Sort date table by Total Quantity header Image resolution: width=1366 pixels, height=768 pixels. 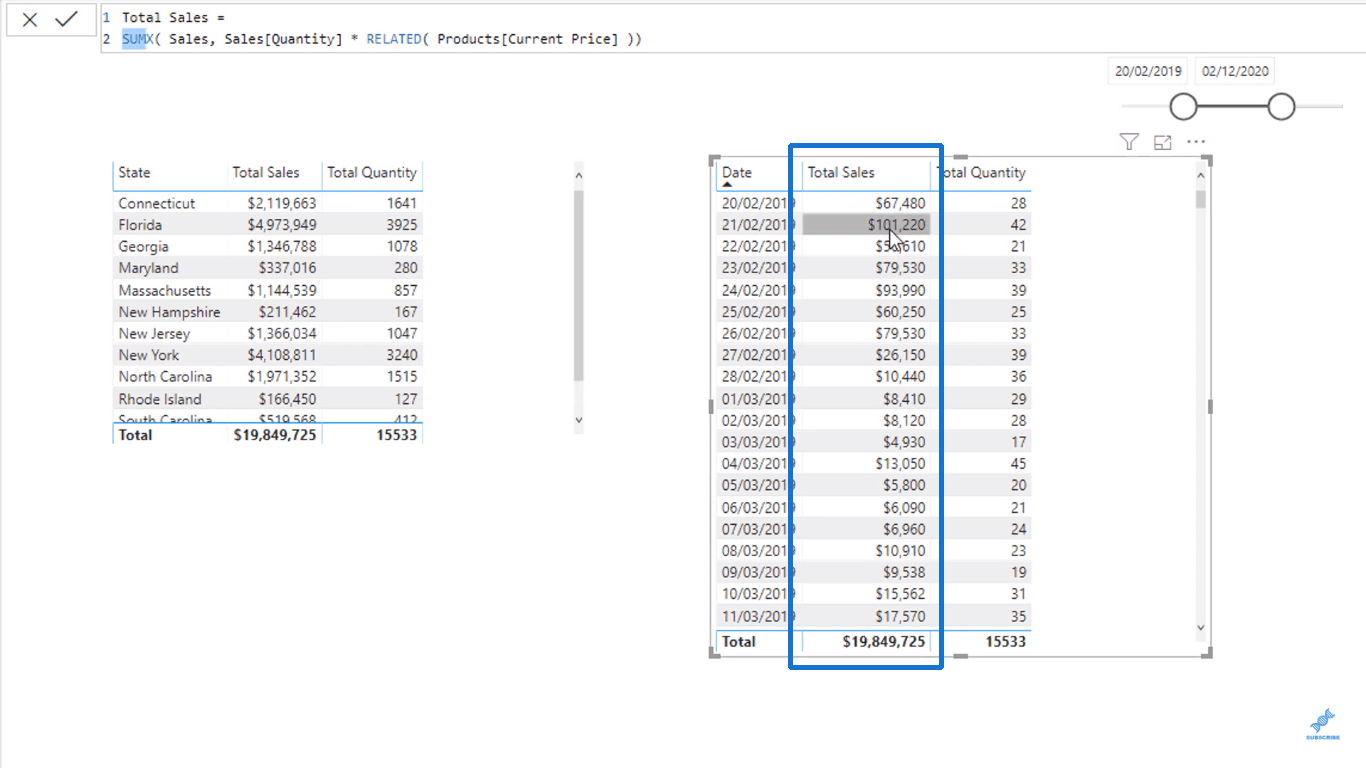click(x=982, y=172)
